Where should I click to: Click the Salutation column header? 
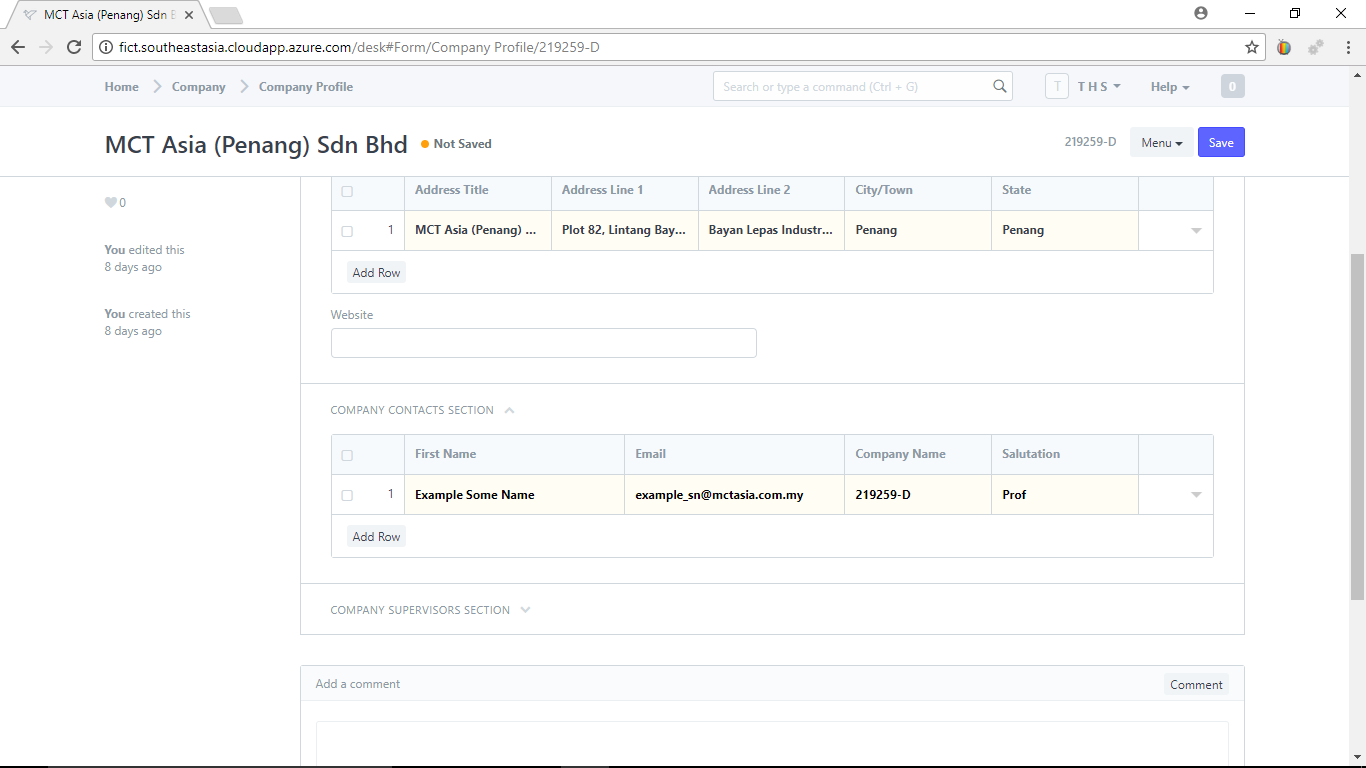(x=1065, y=454)
